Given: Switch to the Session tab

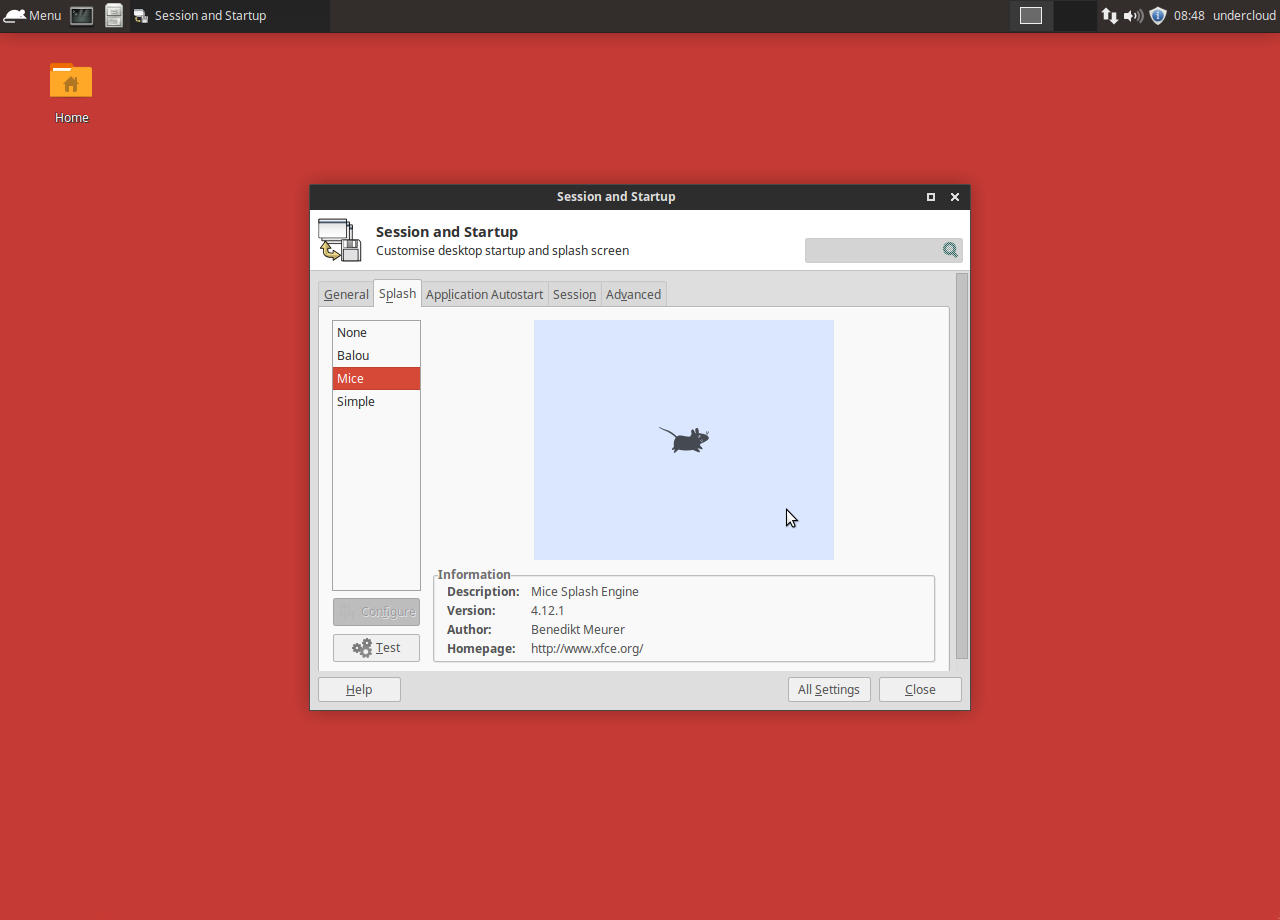Looking at the screenshot, I should point(575,294).
